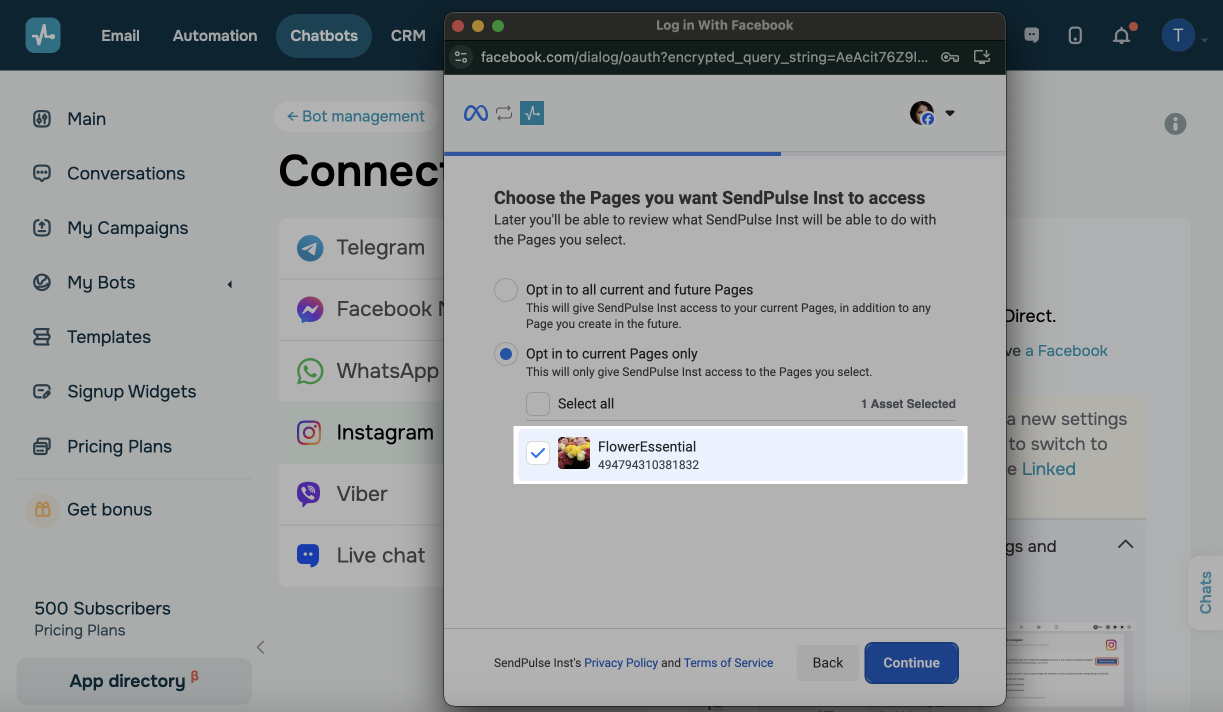Open the Chatbots tab
The image size is (1223, 712).
pos(324,35)
